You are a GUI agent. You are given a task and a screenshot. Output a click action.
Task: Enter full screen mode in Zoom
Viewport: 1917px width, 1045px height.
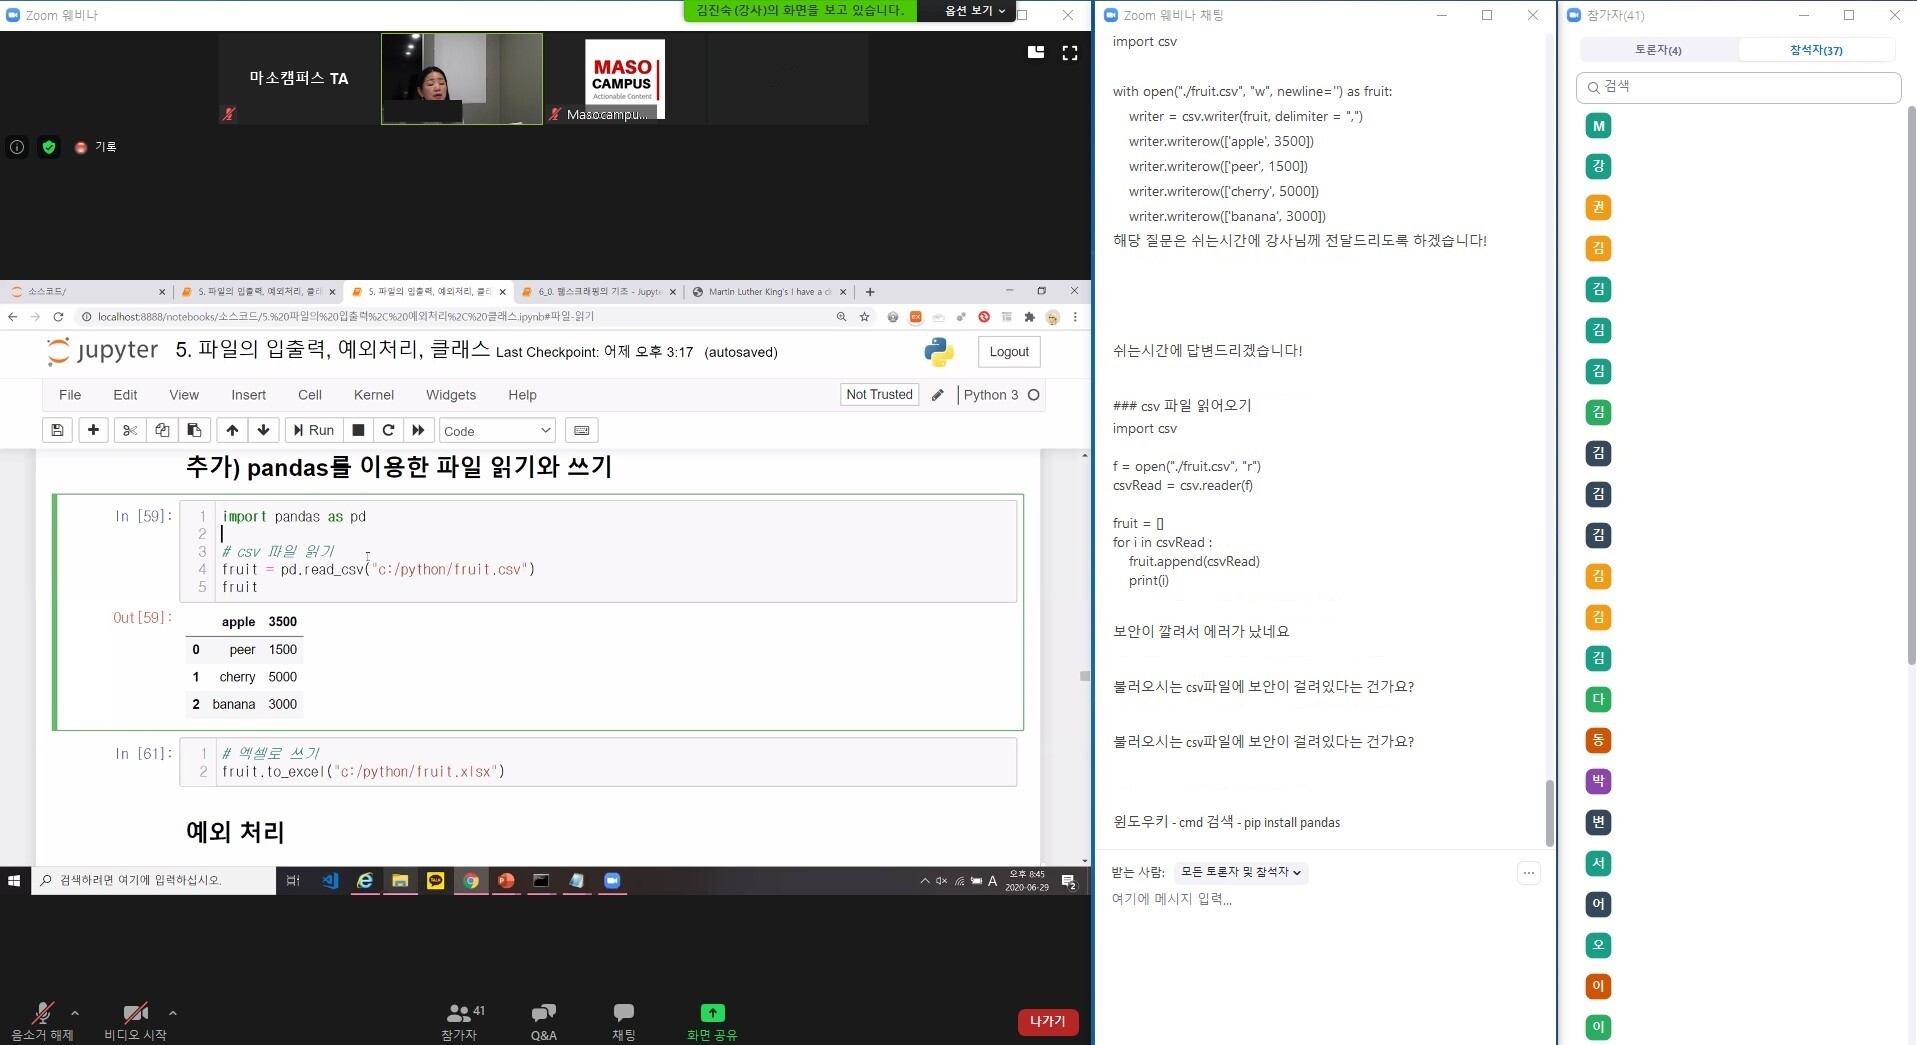click(x=1069, y=53)
